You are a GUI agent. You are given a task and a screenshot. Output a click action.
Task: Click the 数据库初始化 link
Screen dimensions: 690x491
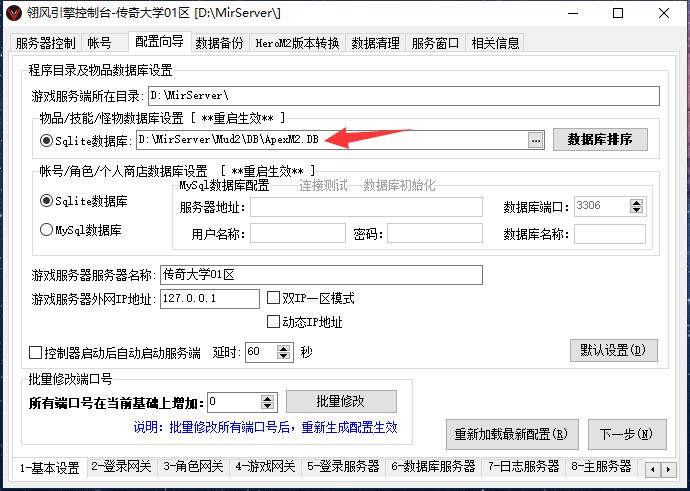pos(399,186)
